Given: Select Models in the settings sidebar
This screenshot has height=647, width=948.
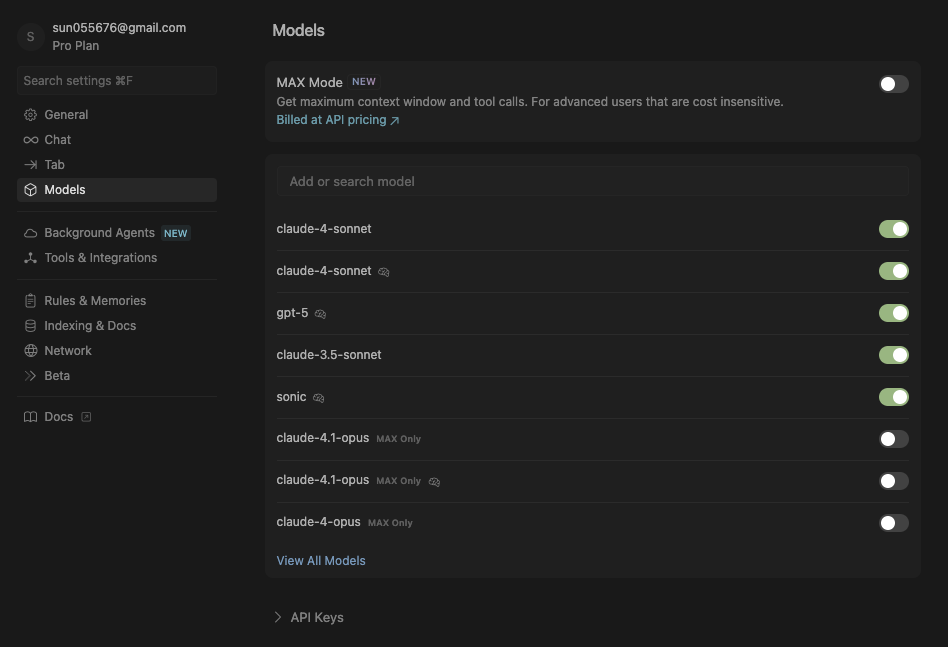Looking at the screenshot, I should [65, 190].
